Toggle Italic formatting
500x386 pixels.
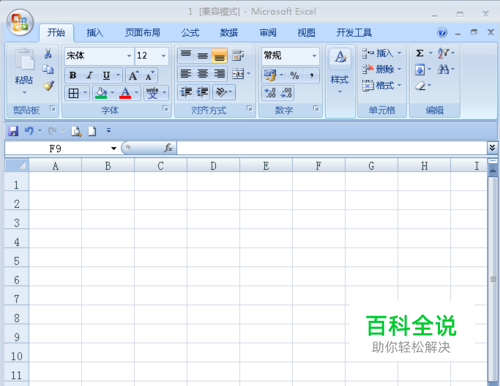coord(89,75)
